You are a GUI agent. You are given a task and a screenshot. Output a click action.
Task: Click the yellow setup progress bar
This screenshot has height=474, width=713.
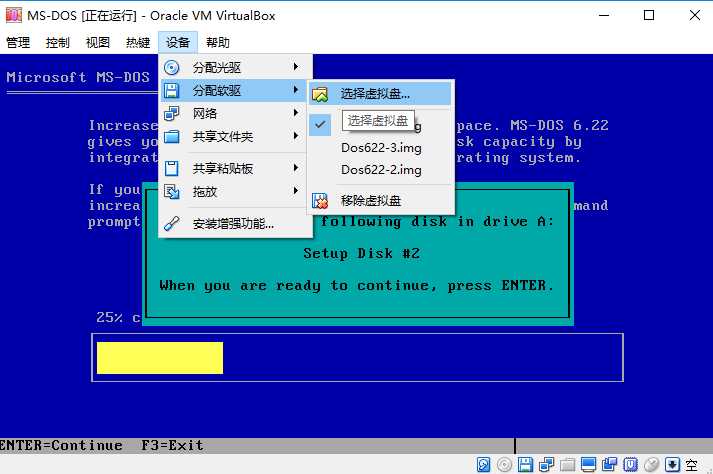coord(160,358)
